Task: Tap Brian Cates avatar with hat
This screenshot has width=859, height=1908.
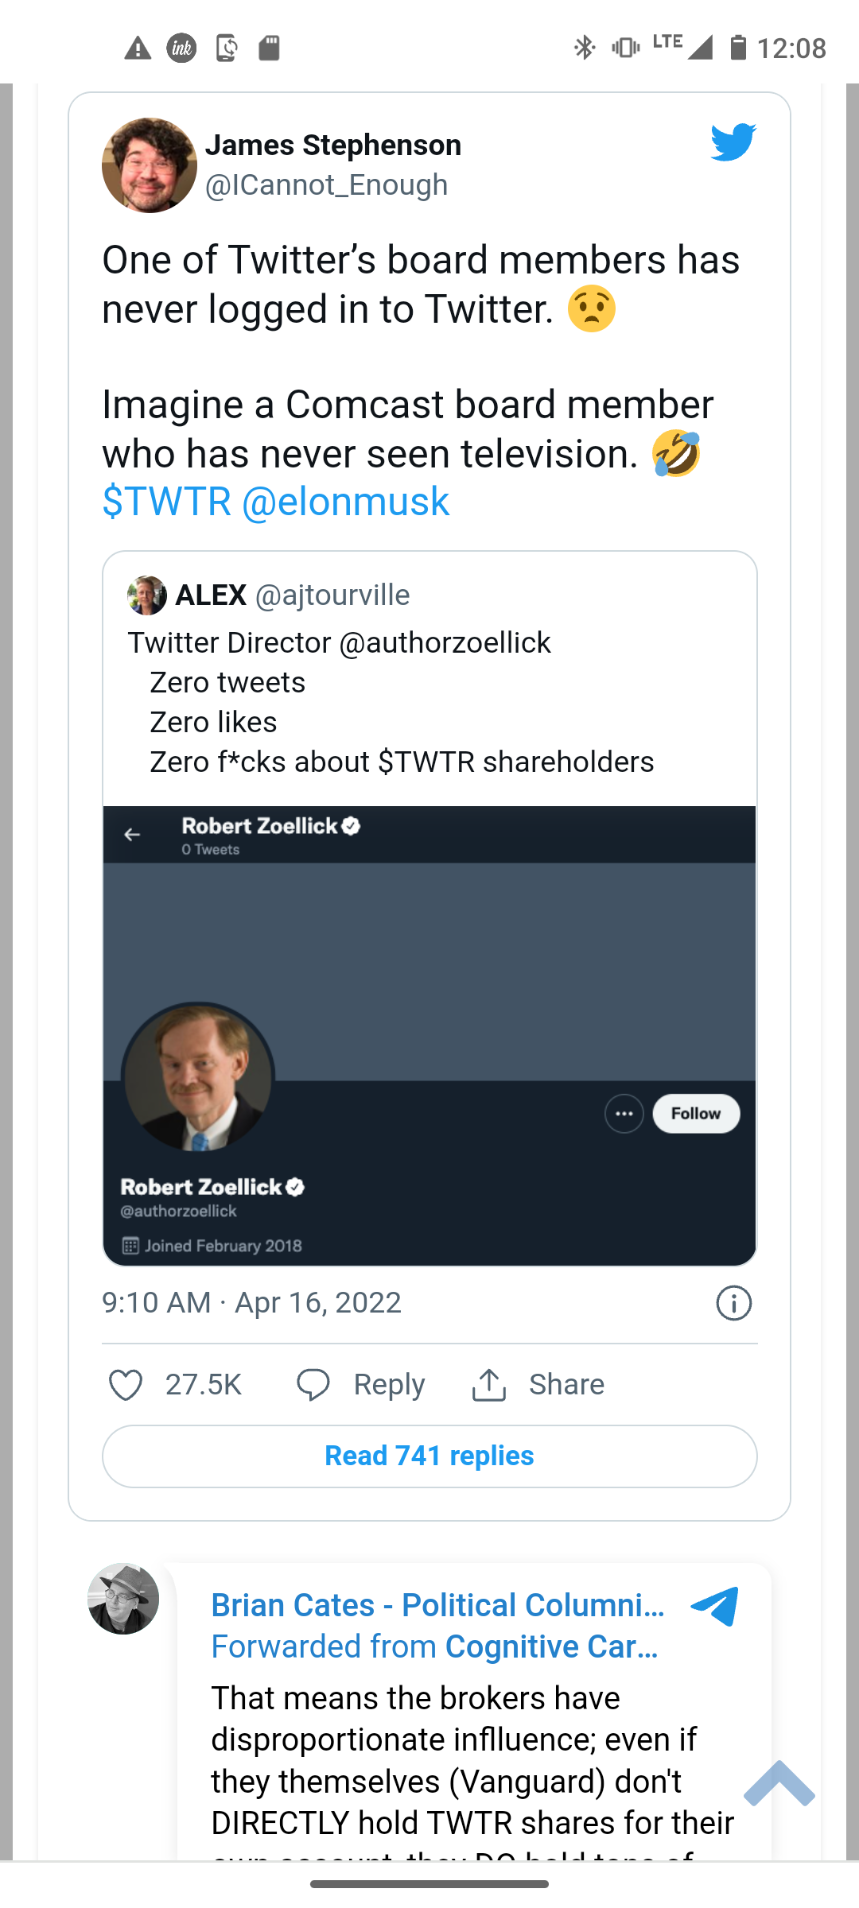Action: [x=123, y=1599]
